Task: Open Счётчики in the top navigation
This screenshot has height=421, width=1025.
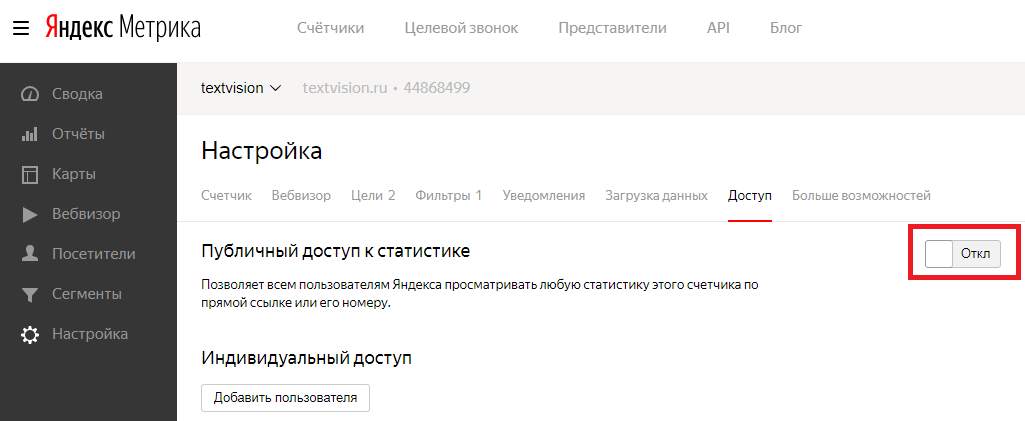Action: click(x=331, y=28)
